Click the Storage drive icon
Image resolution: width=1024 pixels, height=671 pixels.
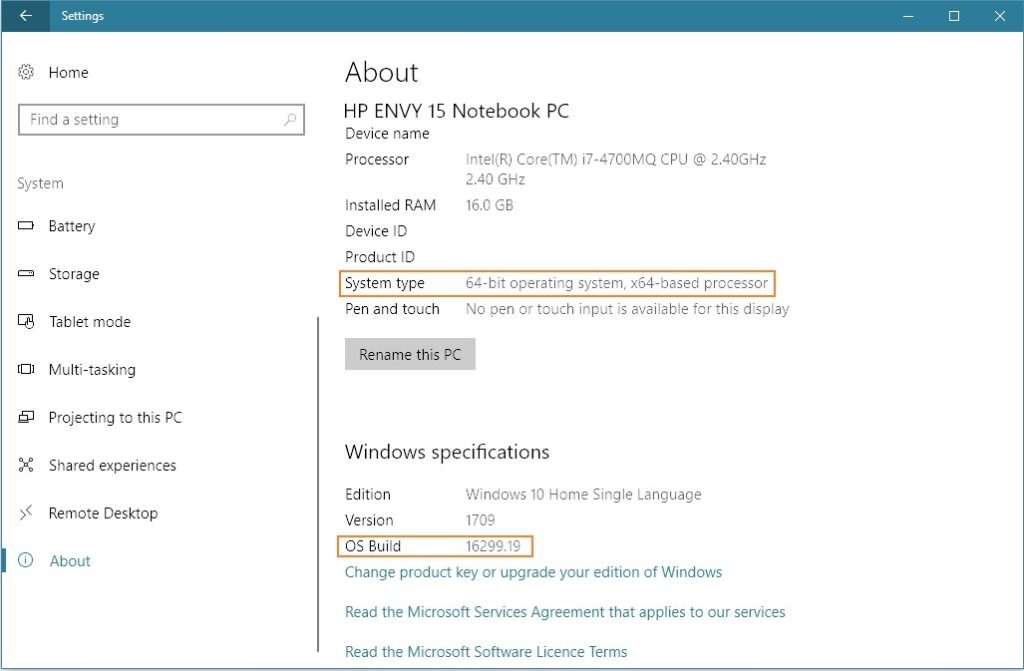coord(25,273)
